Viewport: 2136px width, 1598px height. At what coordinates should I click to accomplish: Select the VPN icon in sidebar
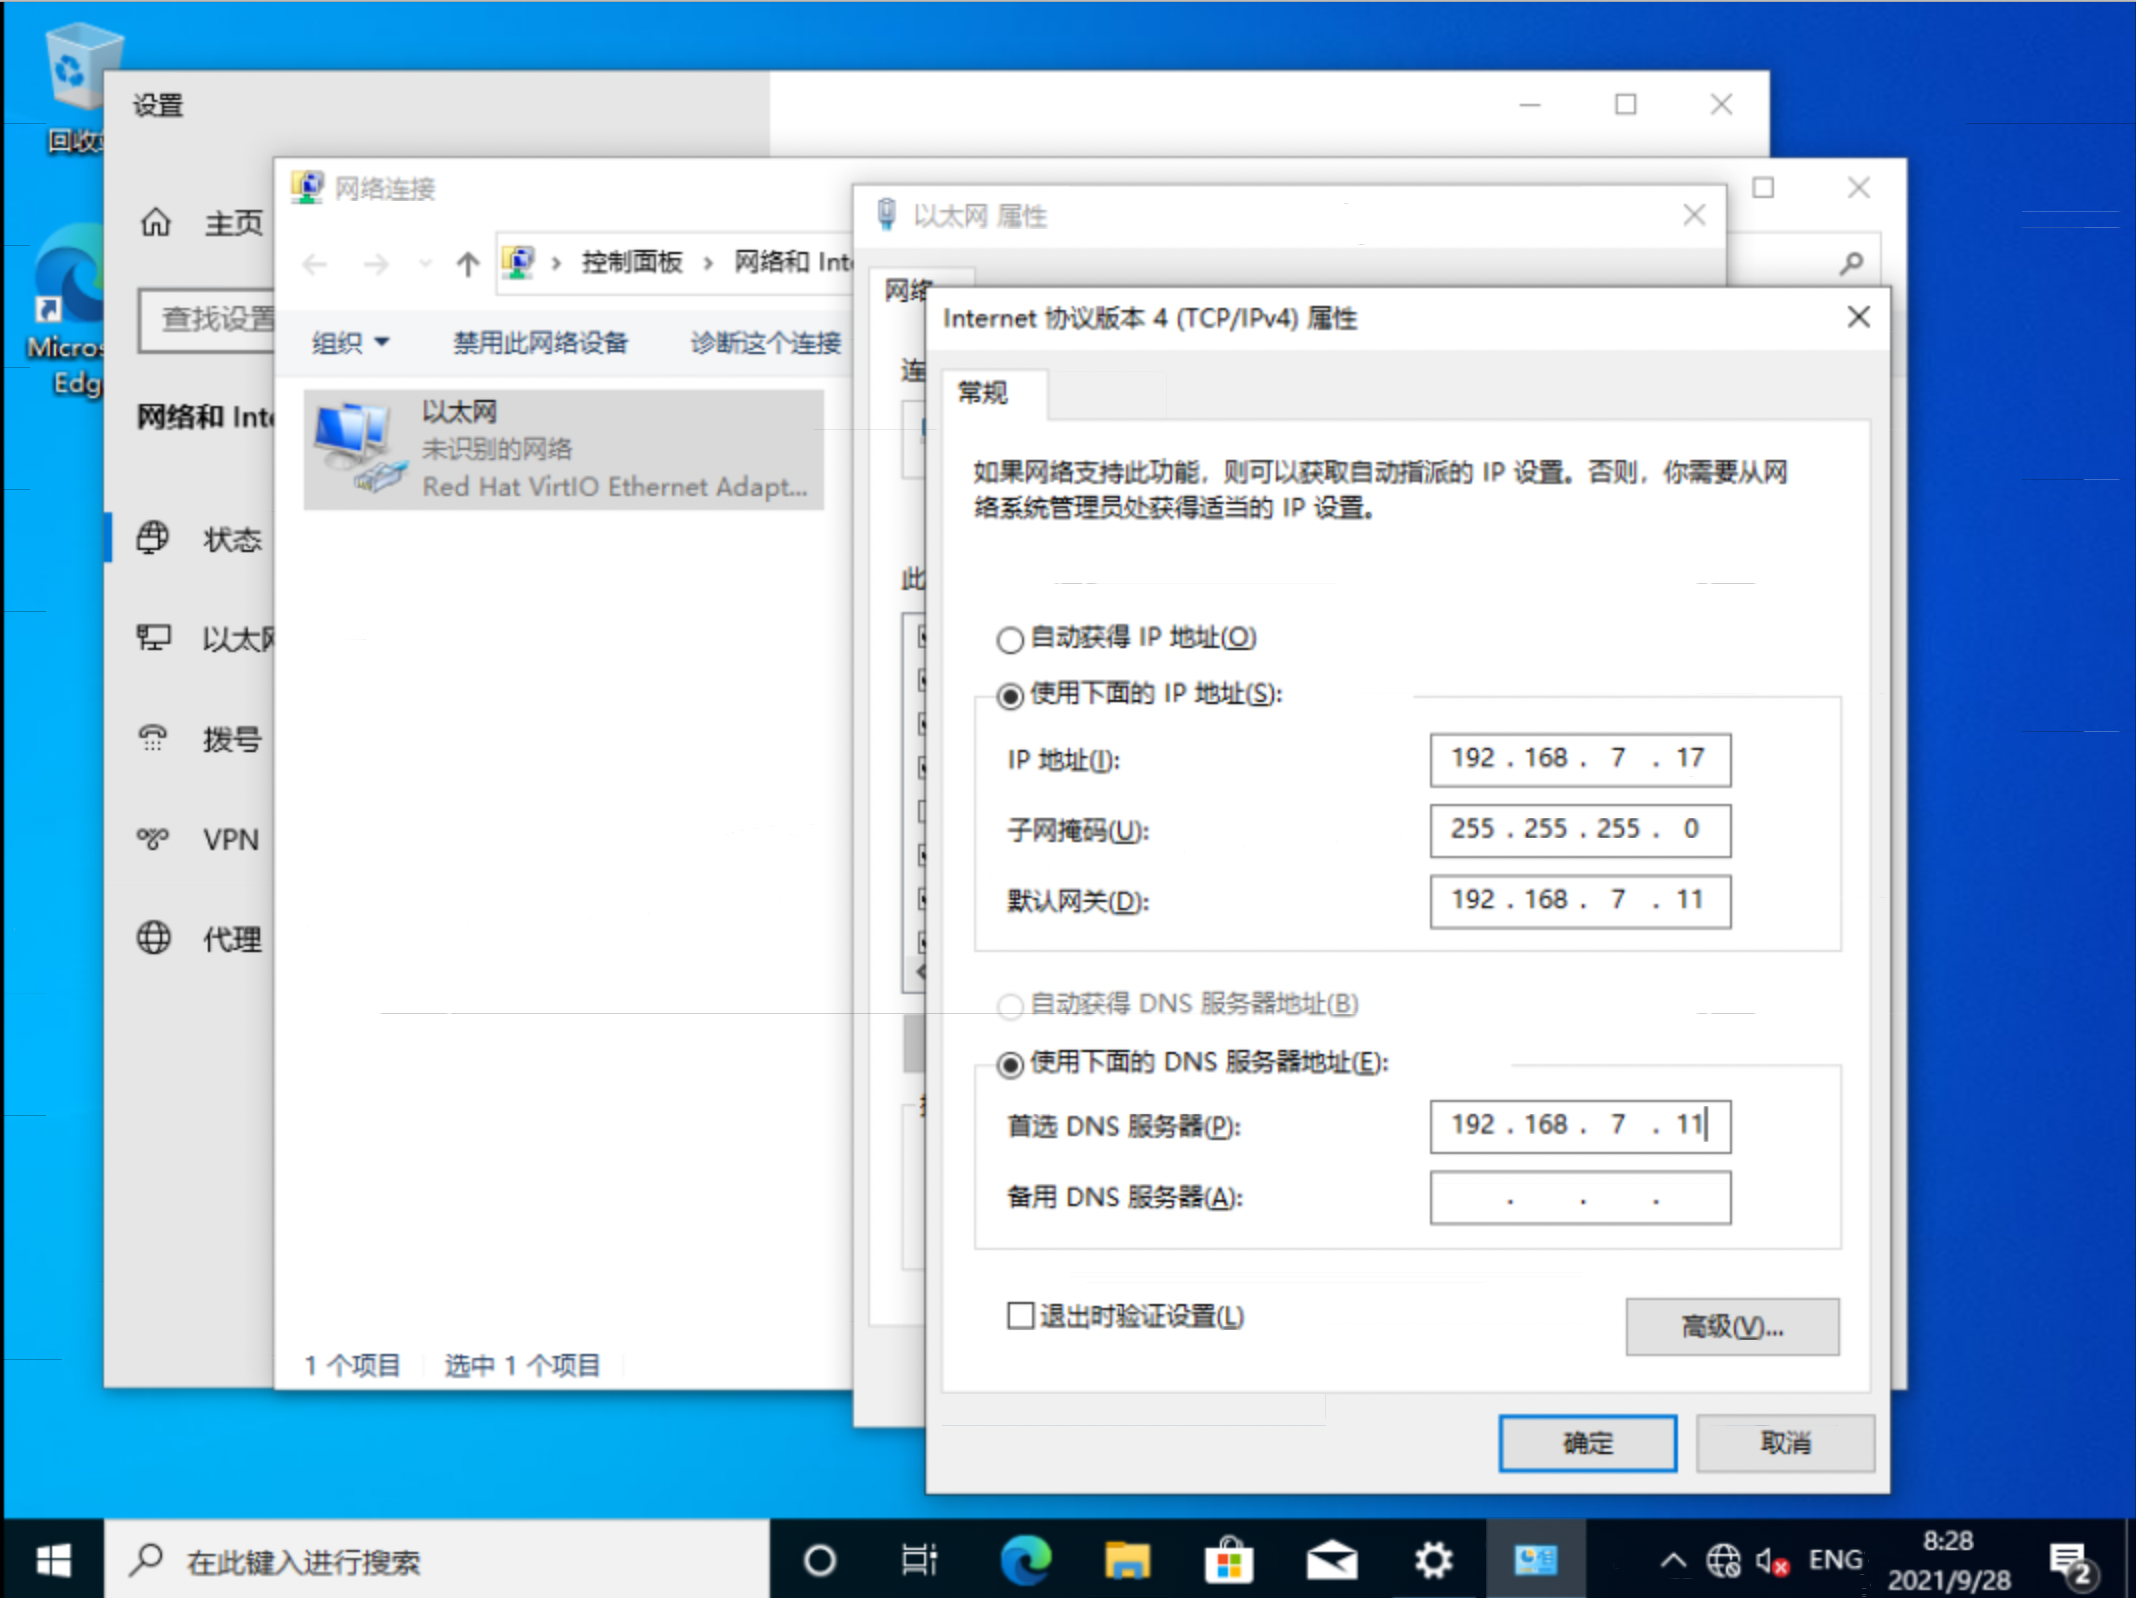coord(153,838)
